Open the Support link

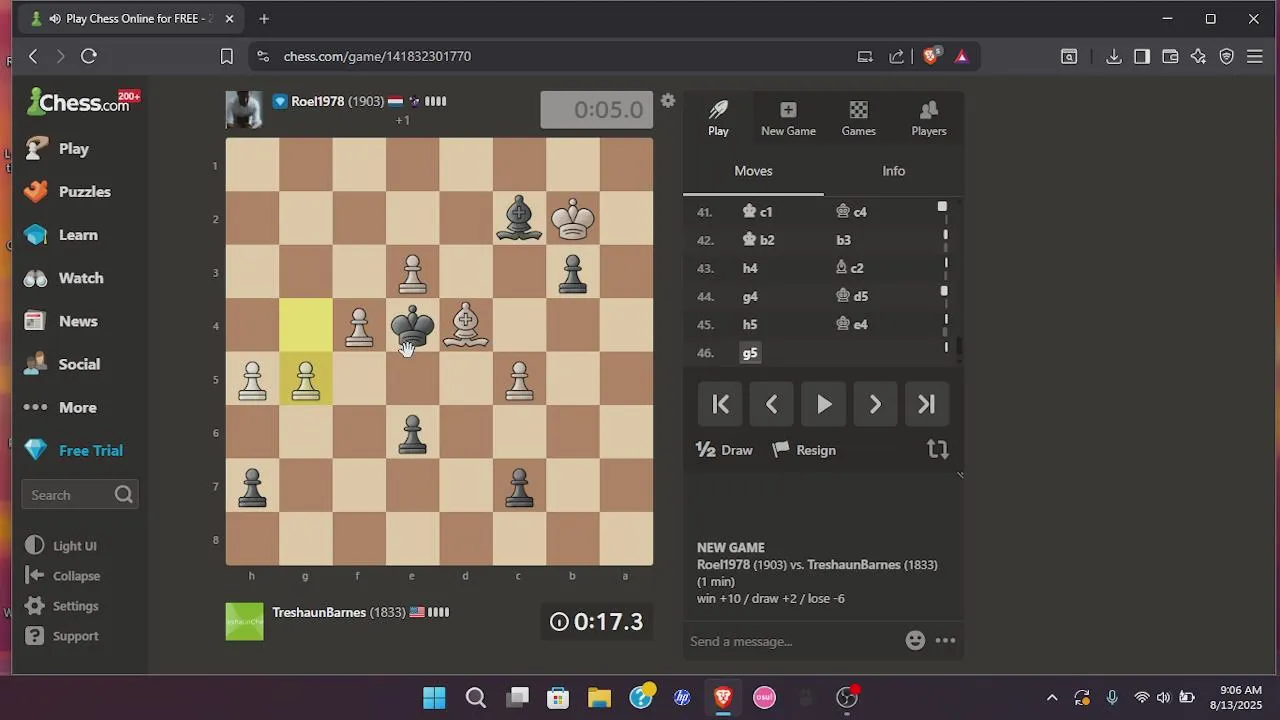tap(62, 636)
